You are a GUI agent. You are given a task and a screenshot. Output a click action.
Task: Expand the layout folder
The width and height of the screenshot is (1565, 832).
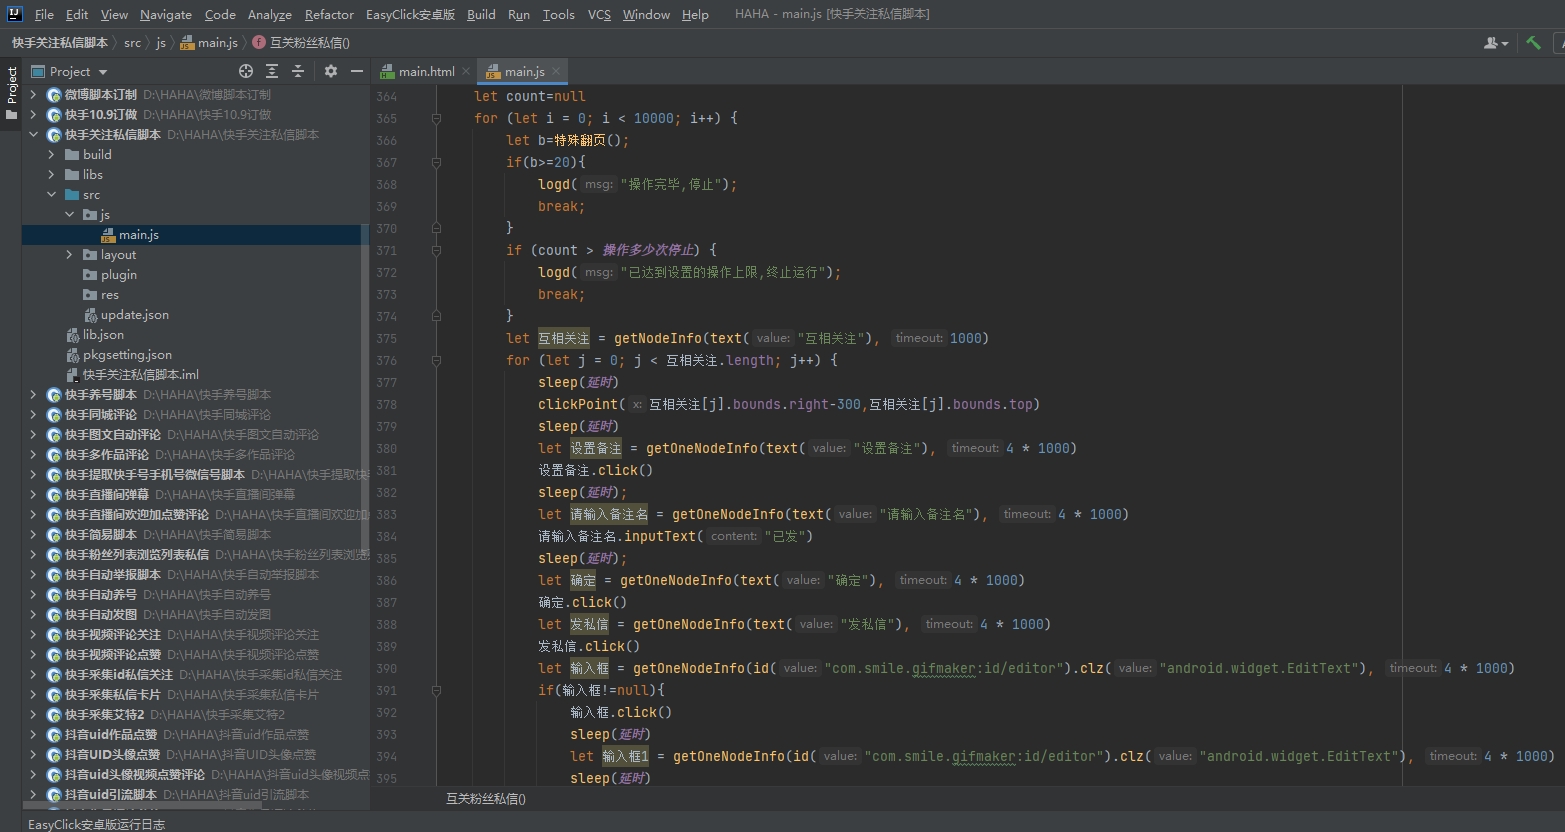(70, 254)
